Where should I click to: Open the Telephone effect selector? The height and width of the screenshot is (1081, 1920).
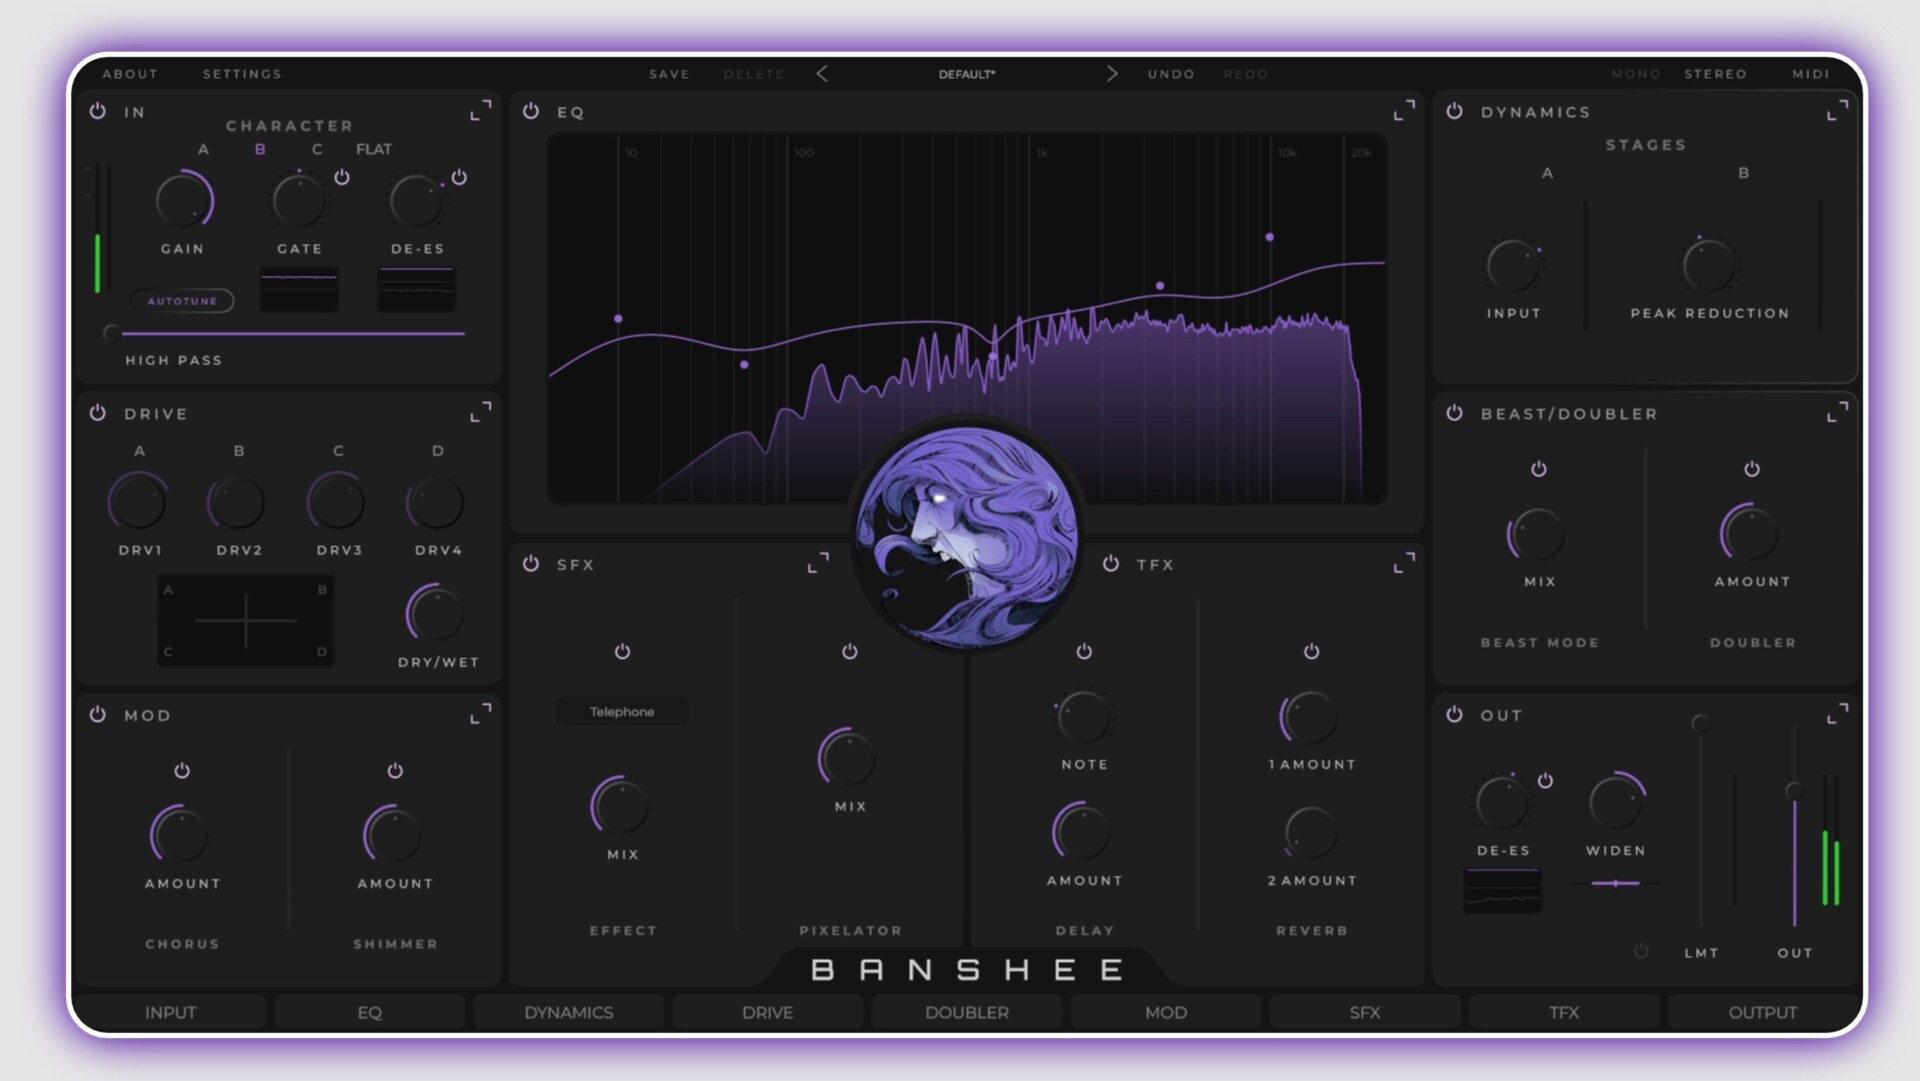tap(622, 712)
